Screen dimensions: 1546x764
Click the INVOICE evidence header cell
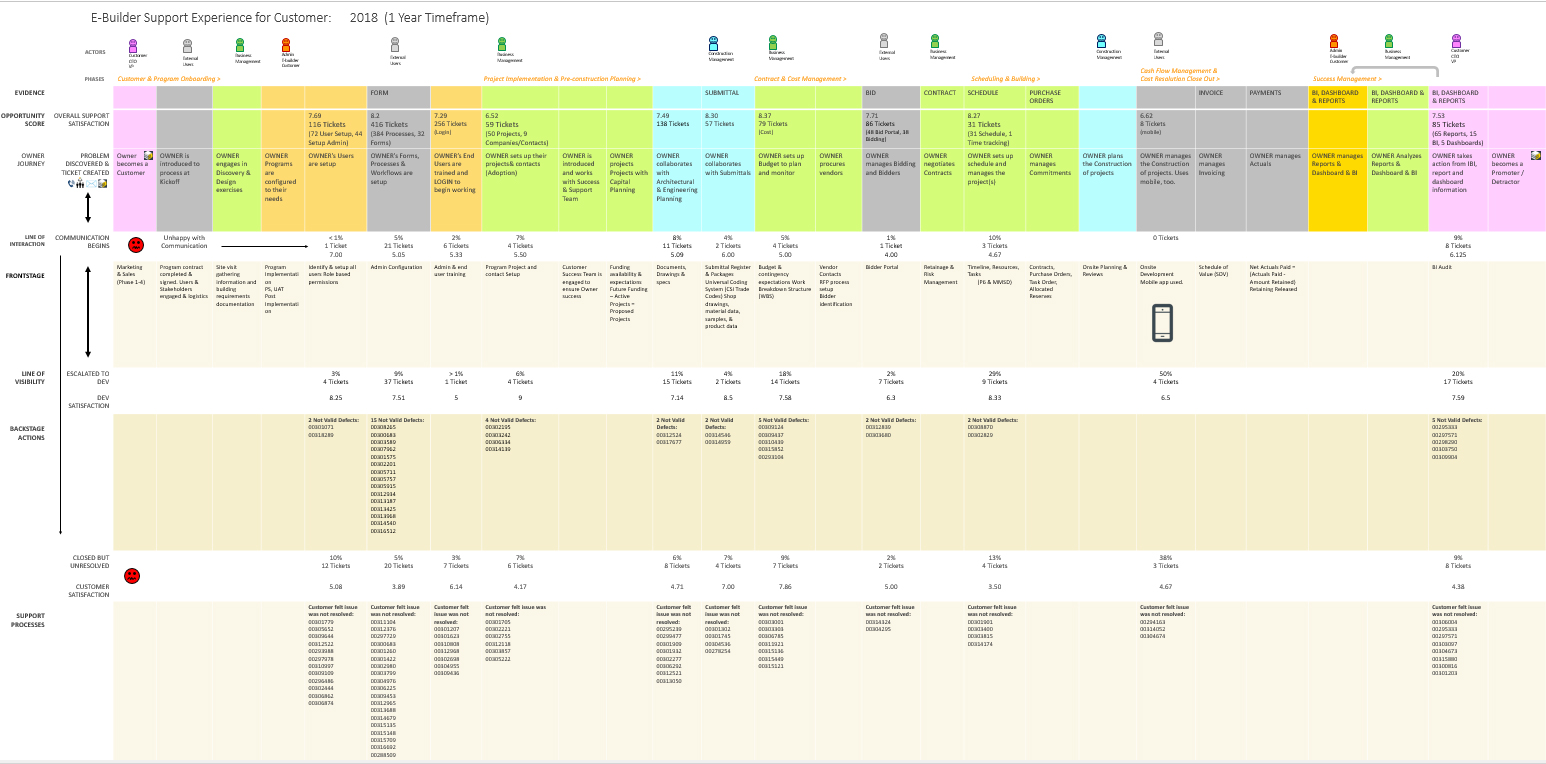[x=1220, y=98]
